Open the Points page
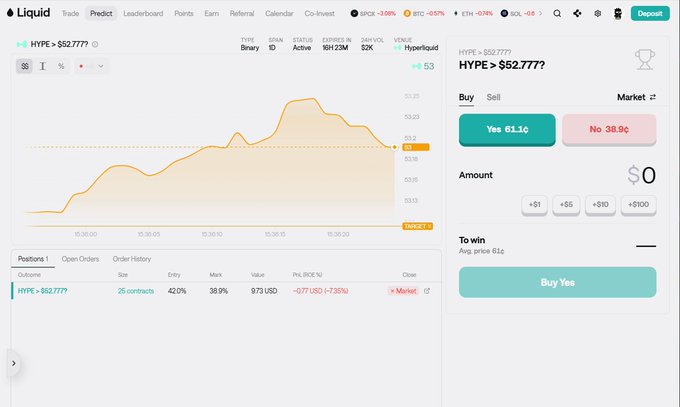 point(184,13)
